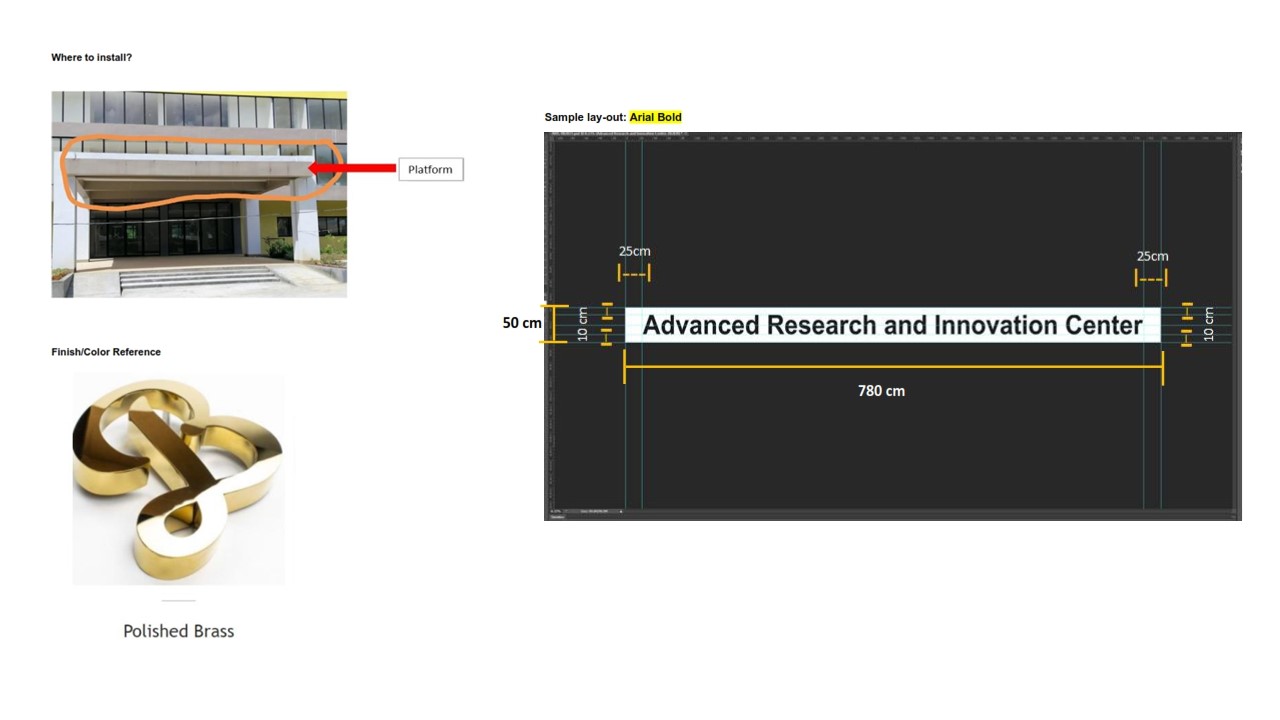Click the Advanced Research and Innovation Center text

[x=892, y=325]
